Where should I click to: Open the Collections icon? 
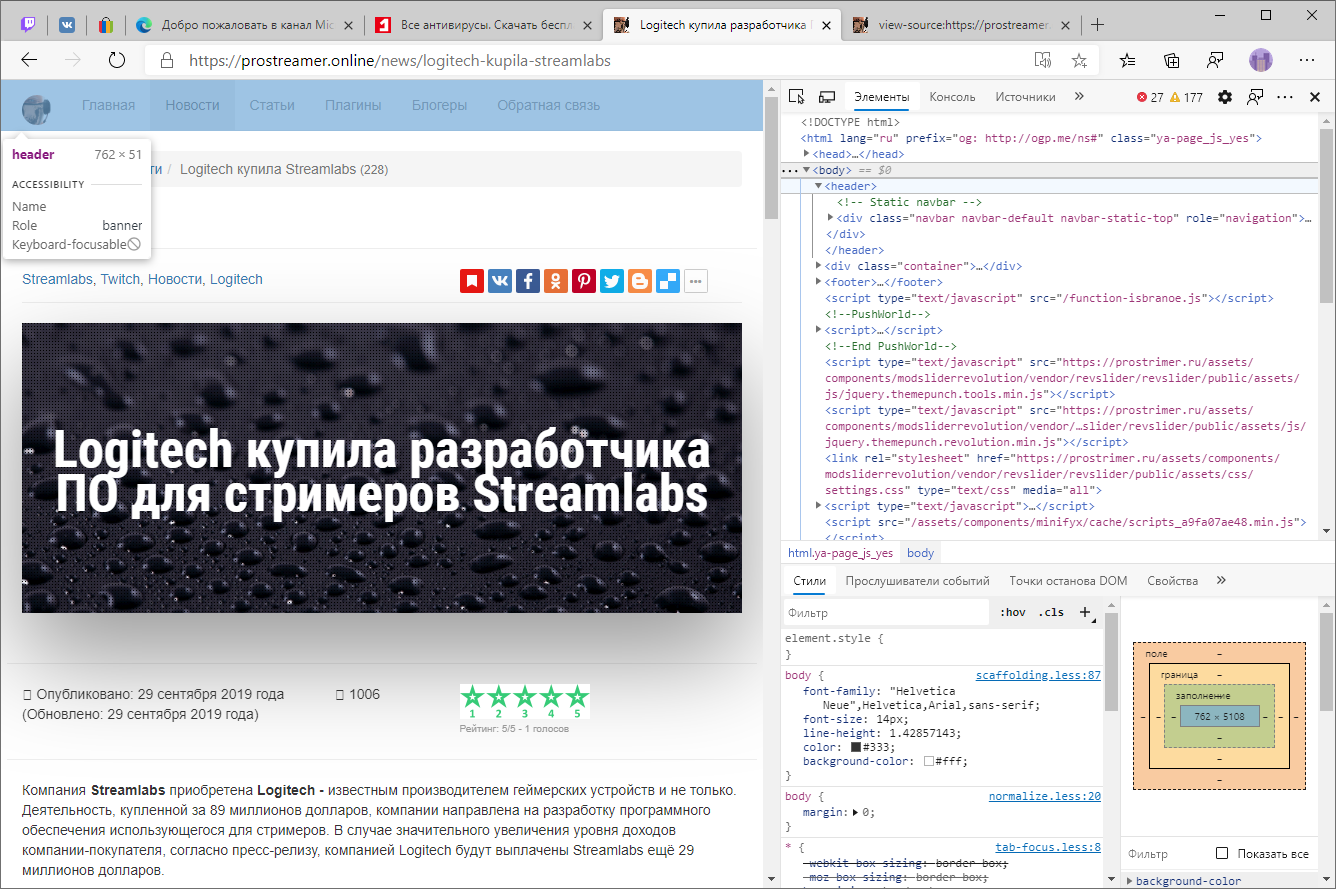1172,60
